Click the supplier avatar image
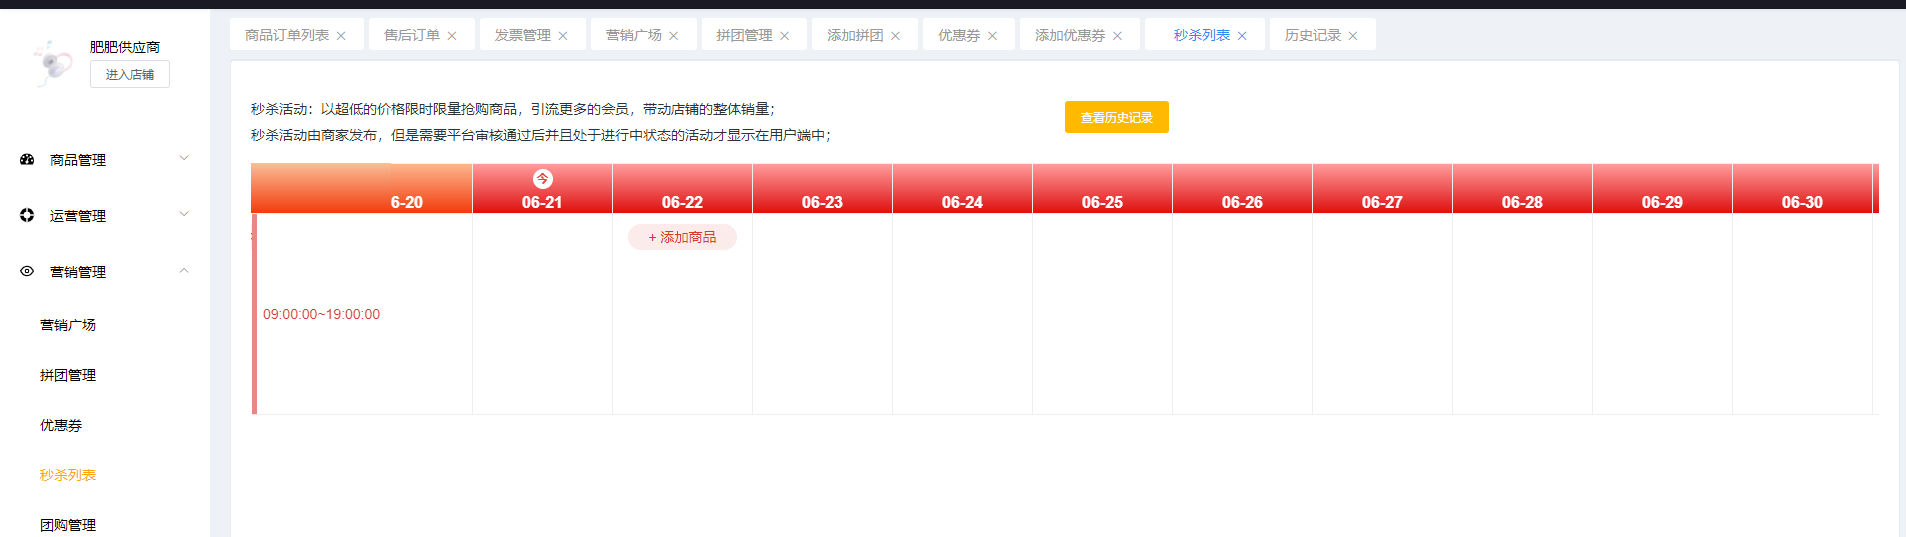 coord(52,63)
